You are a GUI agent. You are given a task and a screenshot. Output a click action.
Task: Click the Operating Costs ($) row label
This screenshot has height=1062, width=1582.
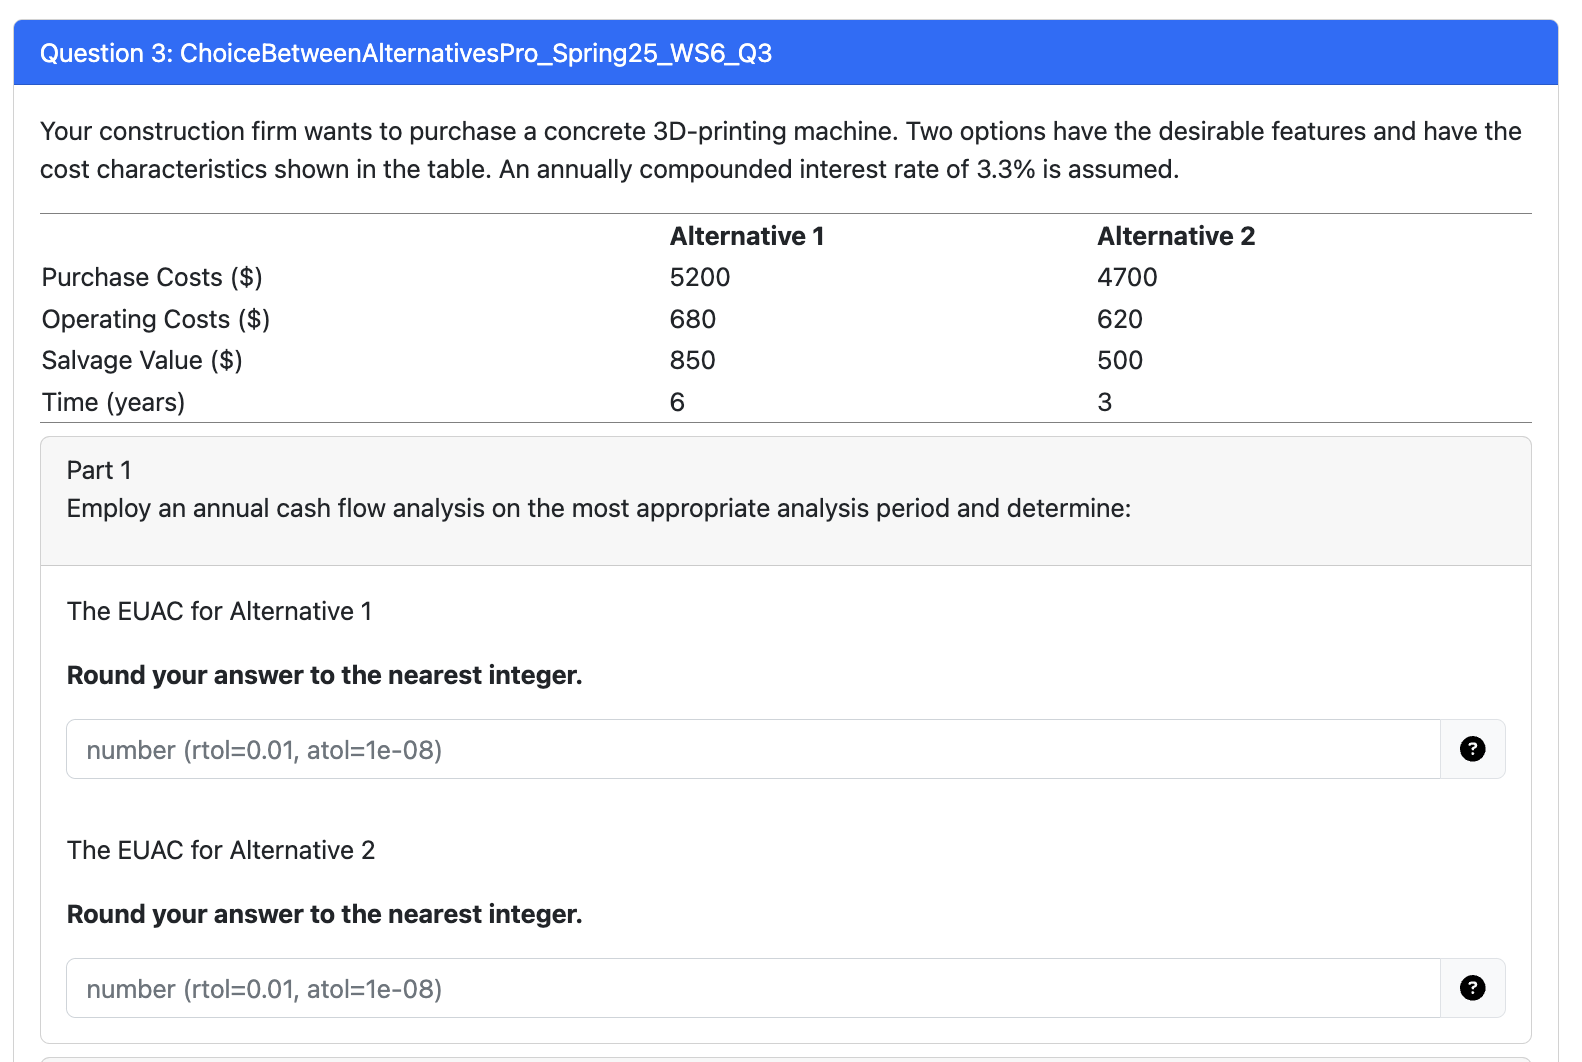(156, 319)
